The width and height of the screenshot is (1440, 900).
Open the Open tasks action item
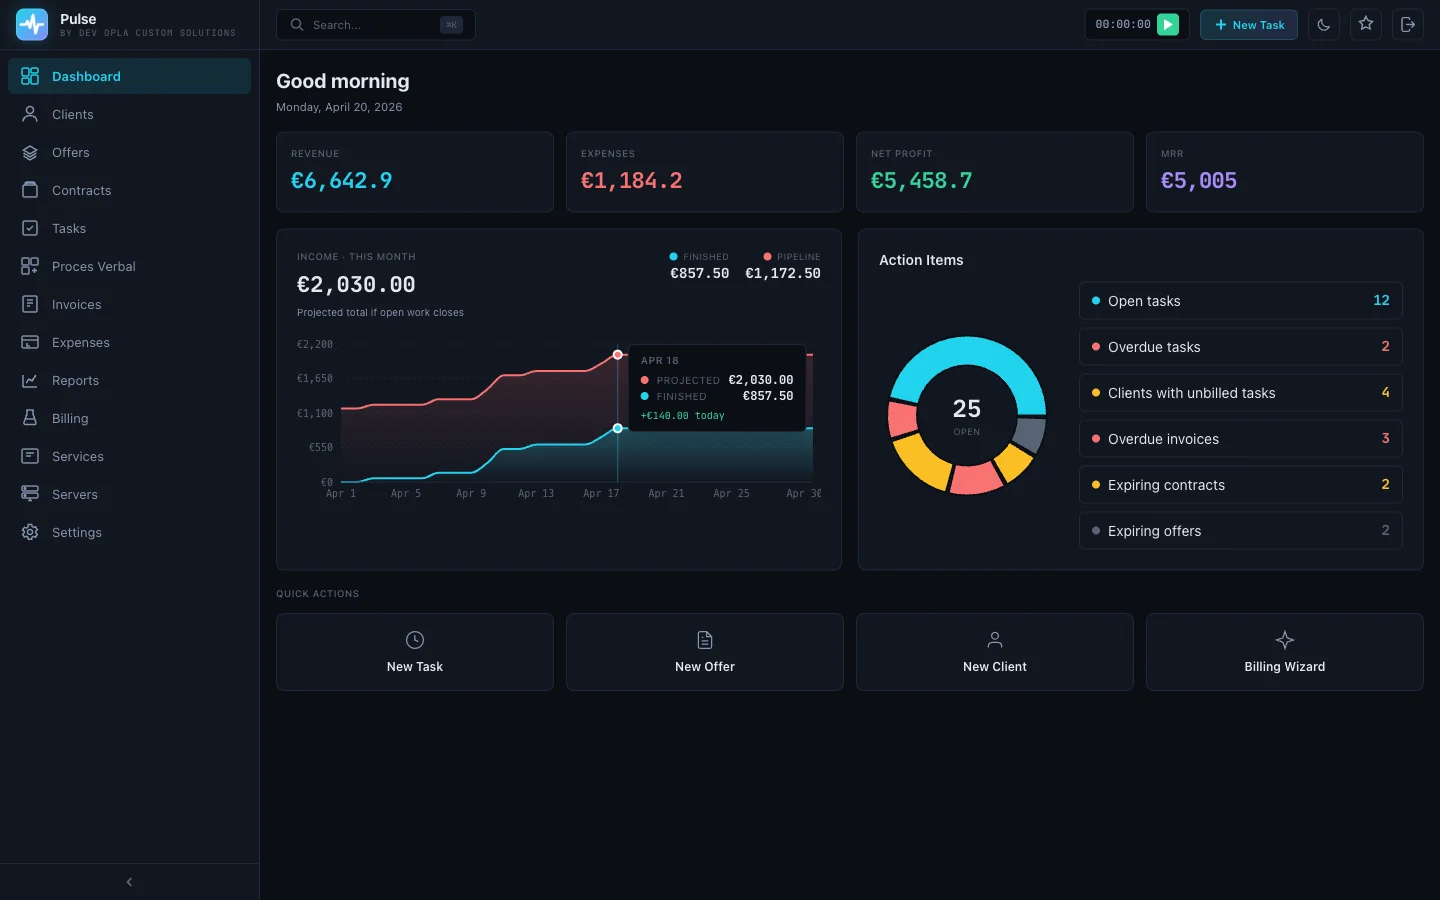(x=1240, y=301)
